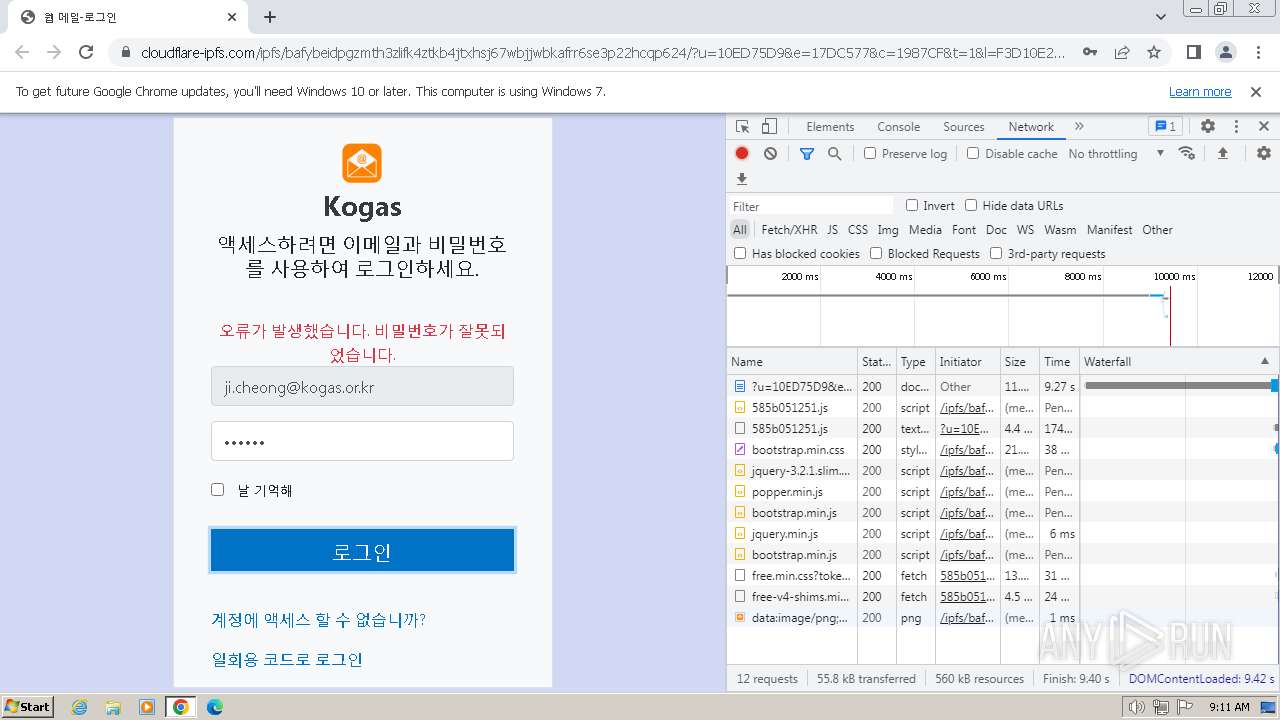1280x720 pixels.
Task: Filter requests by Fetch/XHR
Action: click(789, 230)
